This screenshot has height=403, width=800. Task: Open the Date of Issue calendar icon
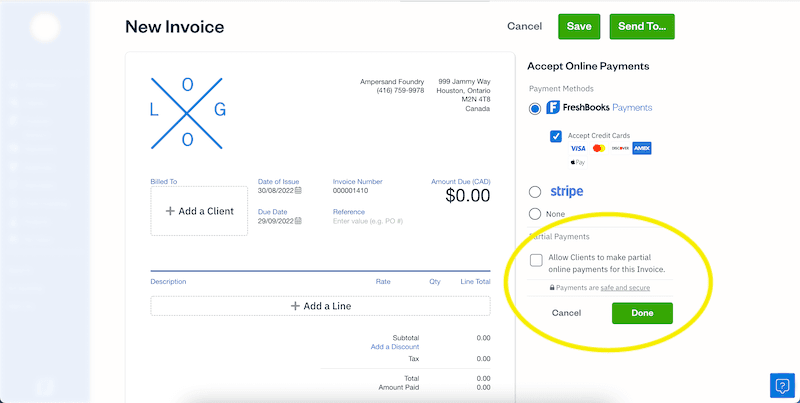point(298,191)
